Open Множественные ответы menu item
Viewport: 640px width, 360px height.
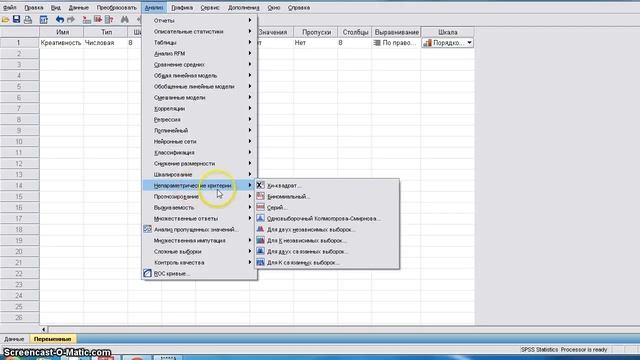[x=199, y=218]
